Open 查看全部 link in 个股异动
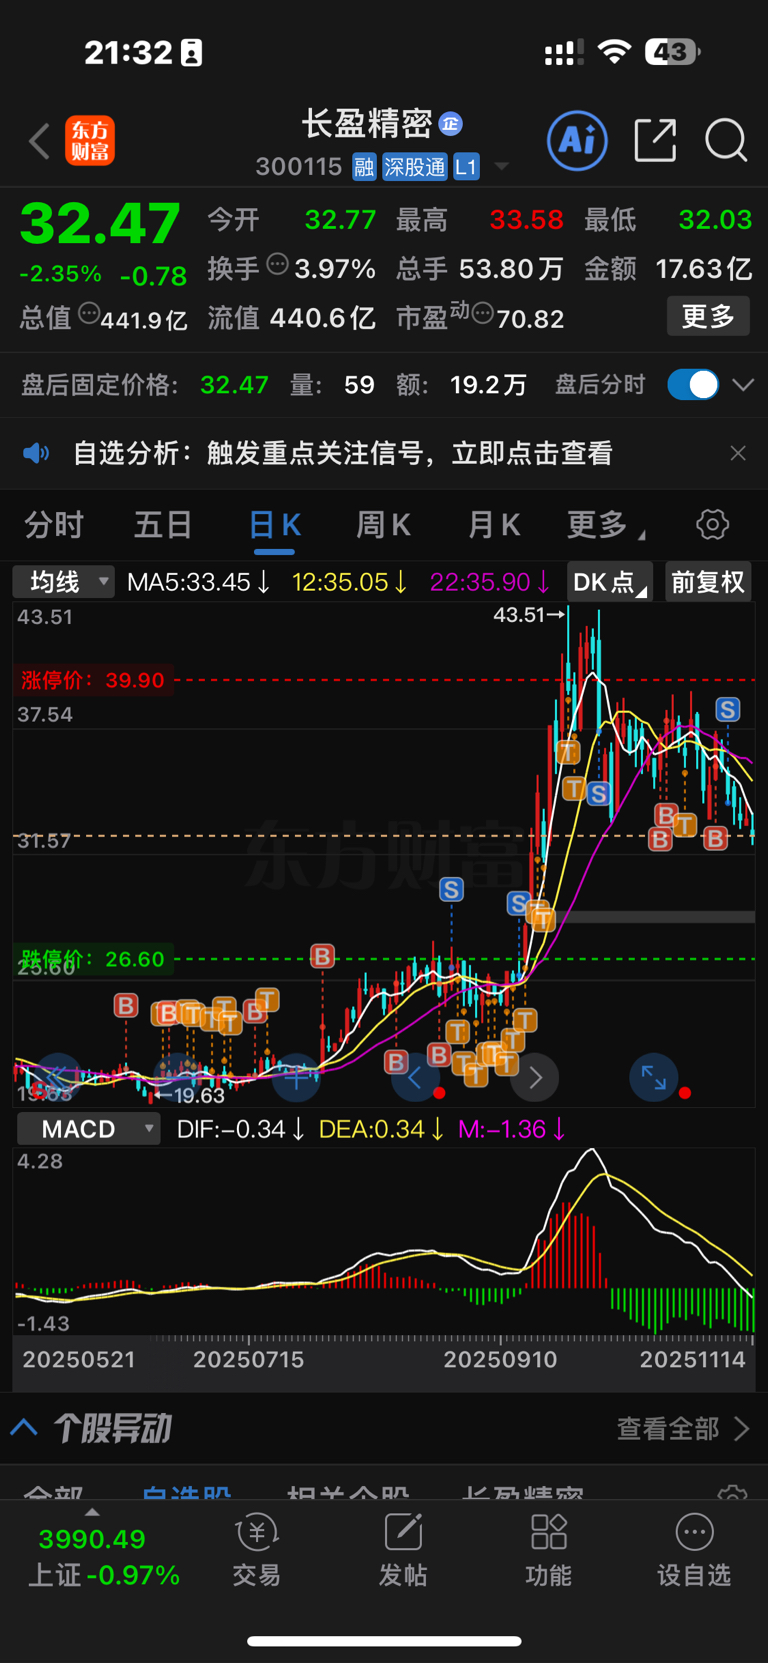The height and width of the screenshot is (1663, 768). pos(683,1428)
